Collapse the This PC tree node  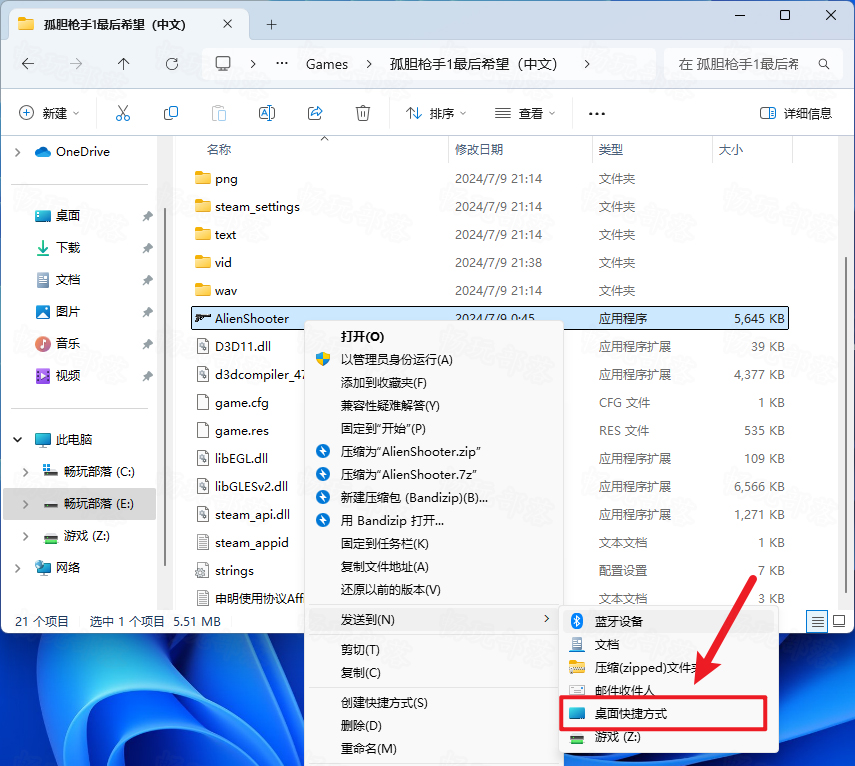pyautogui.click(x=17, y=439)
